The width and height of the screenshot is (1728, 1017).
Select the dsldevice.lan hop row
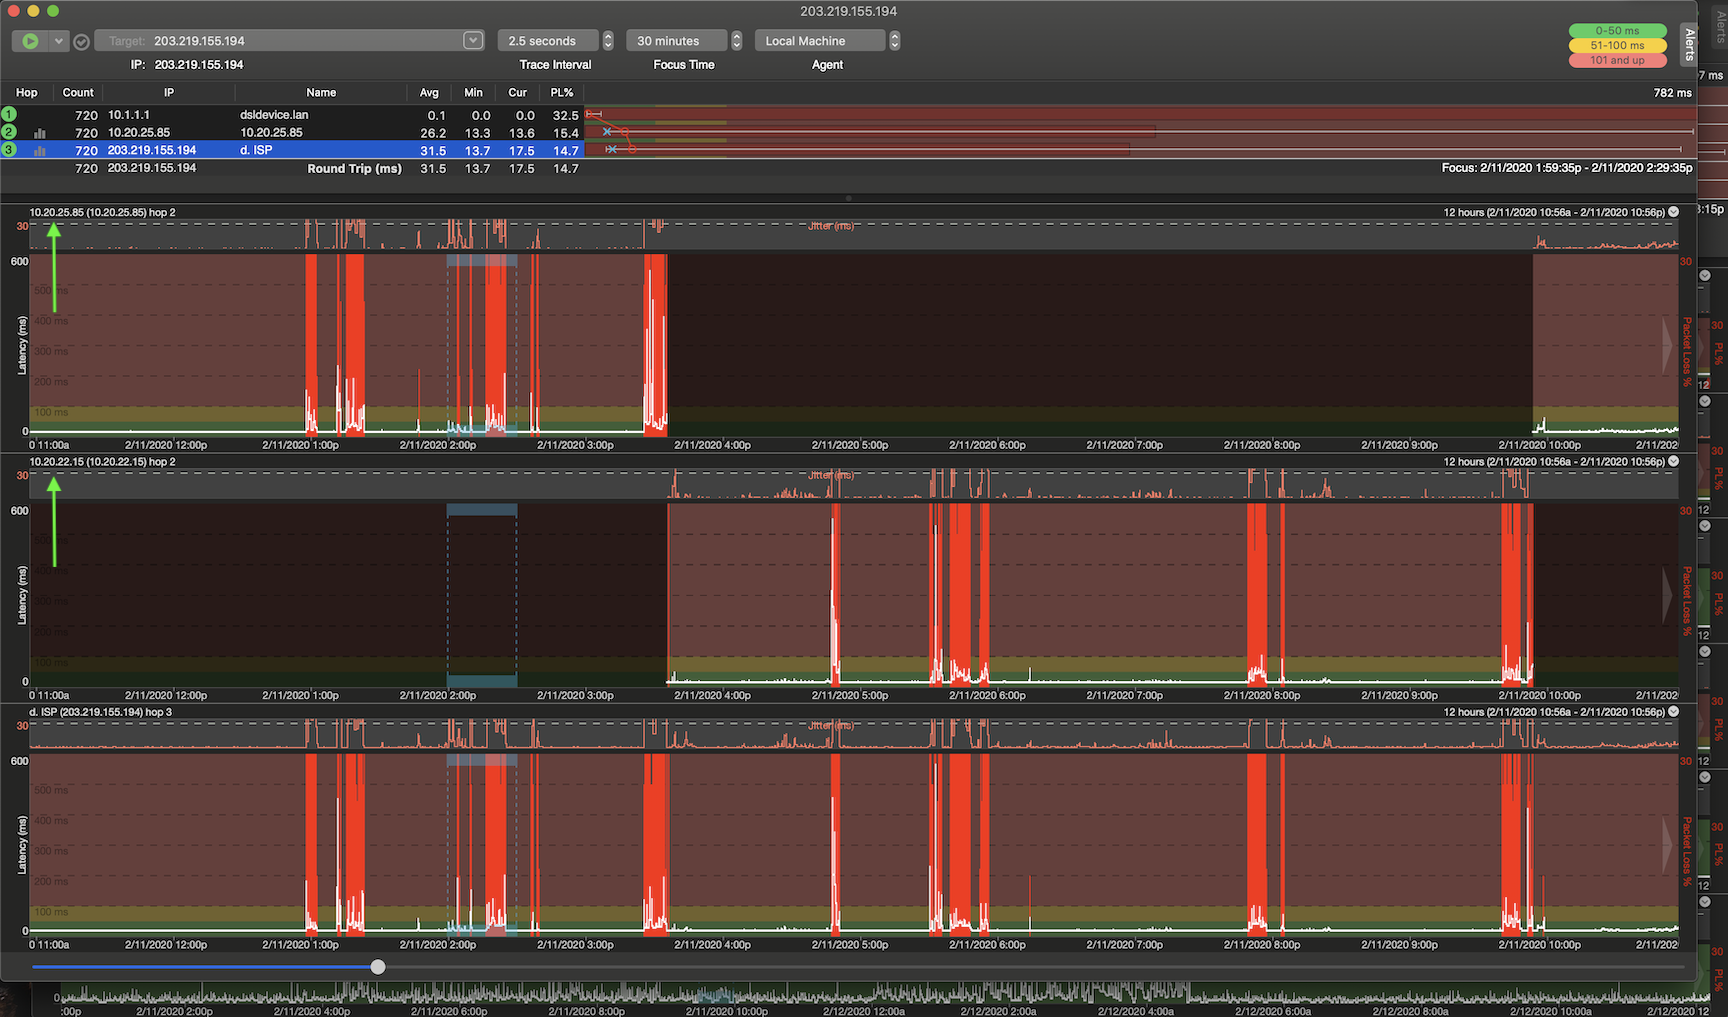click(274, 115)
